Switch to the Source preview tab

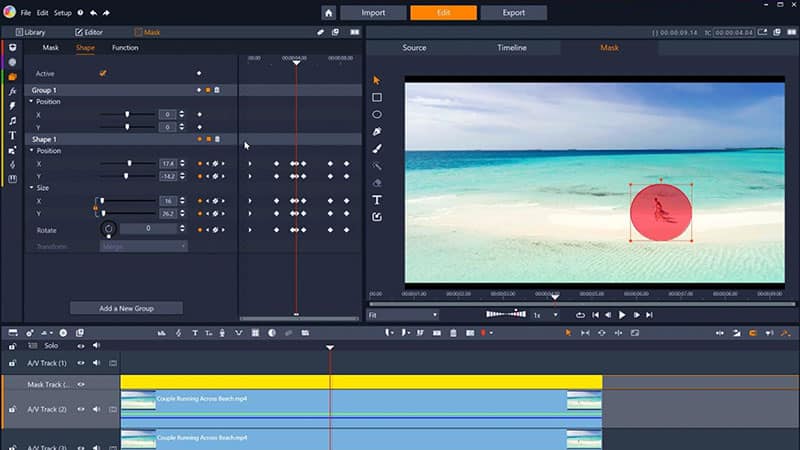[414, 47]
